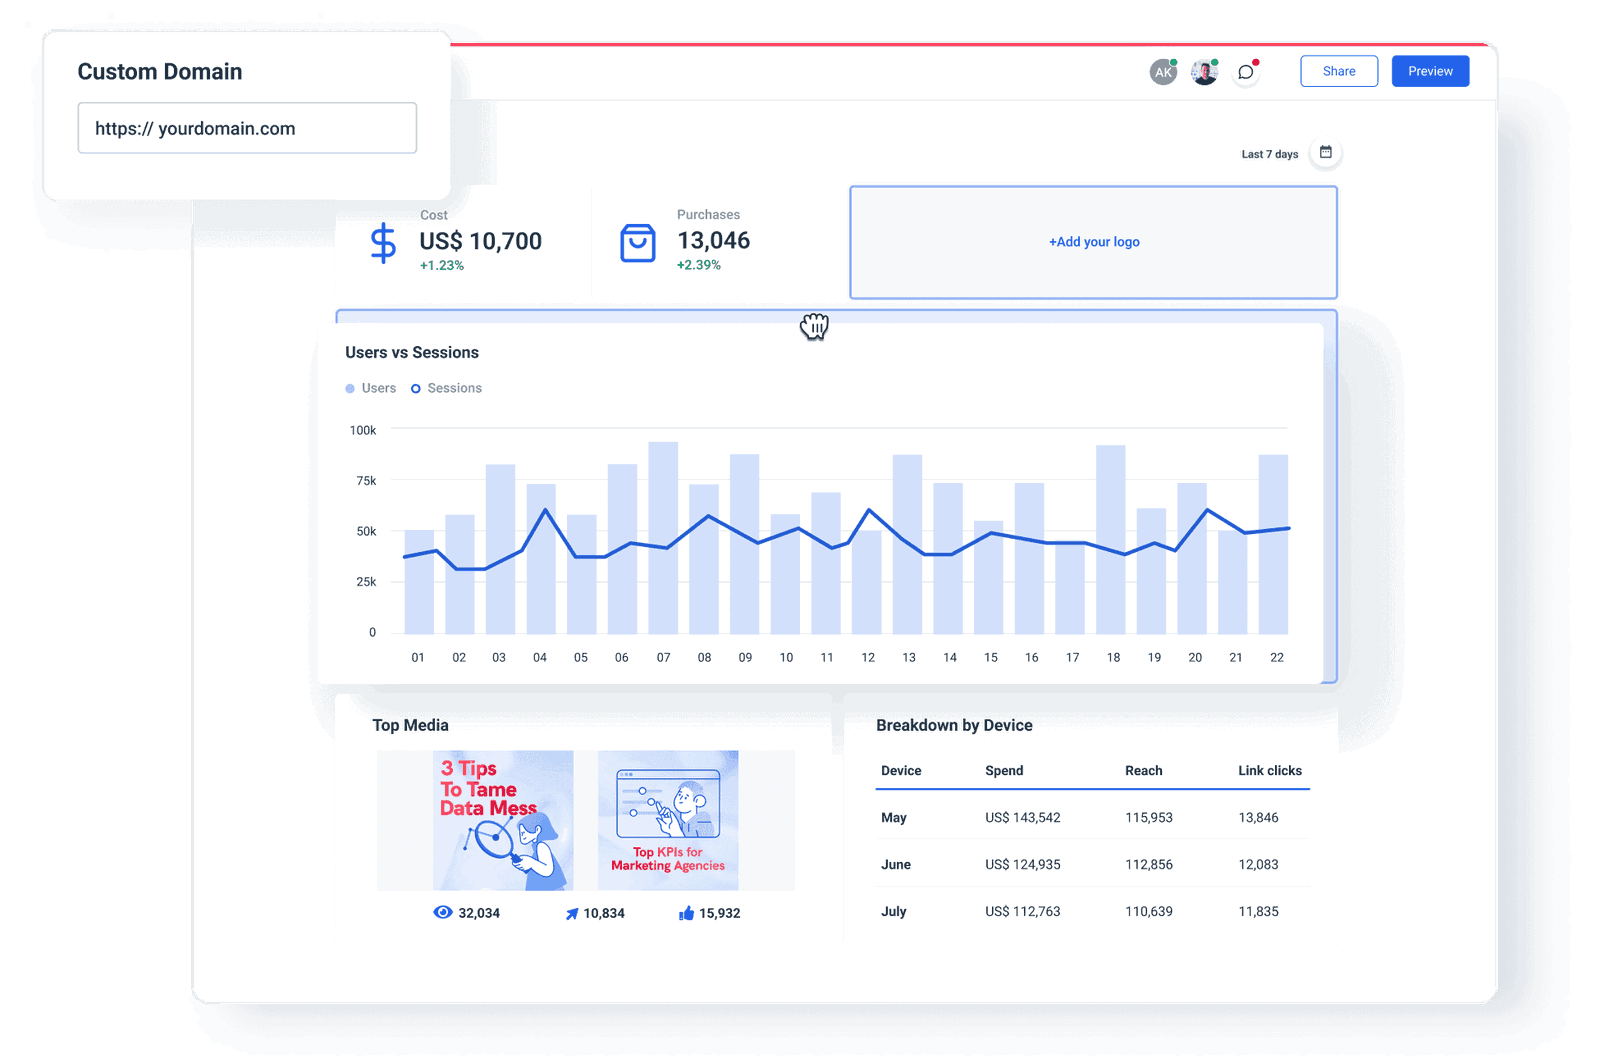
Task: Switch to the Top Media section
Action: pos(410,725)
